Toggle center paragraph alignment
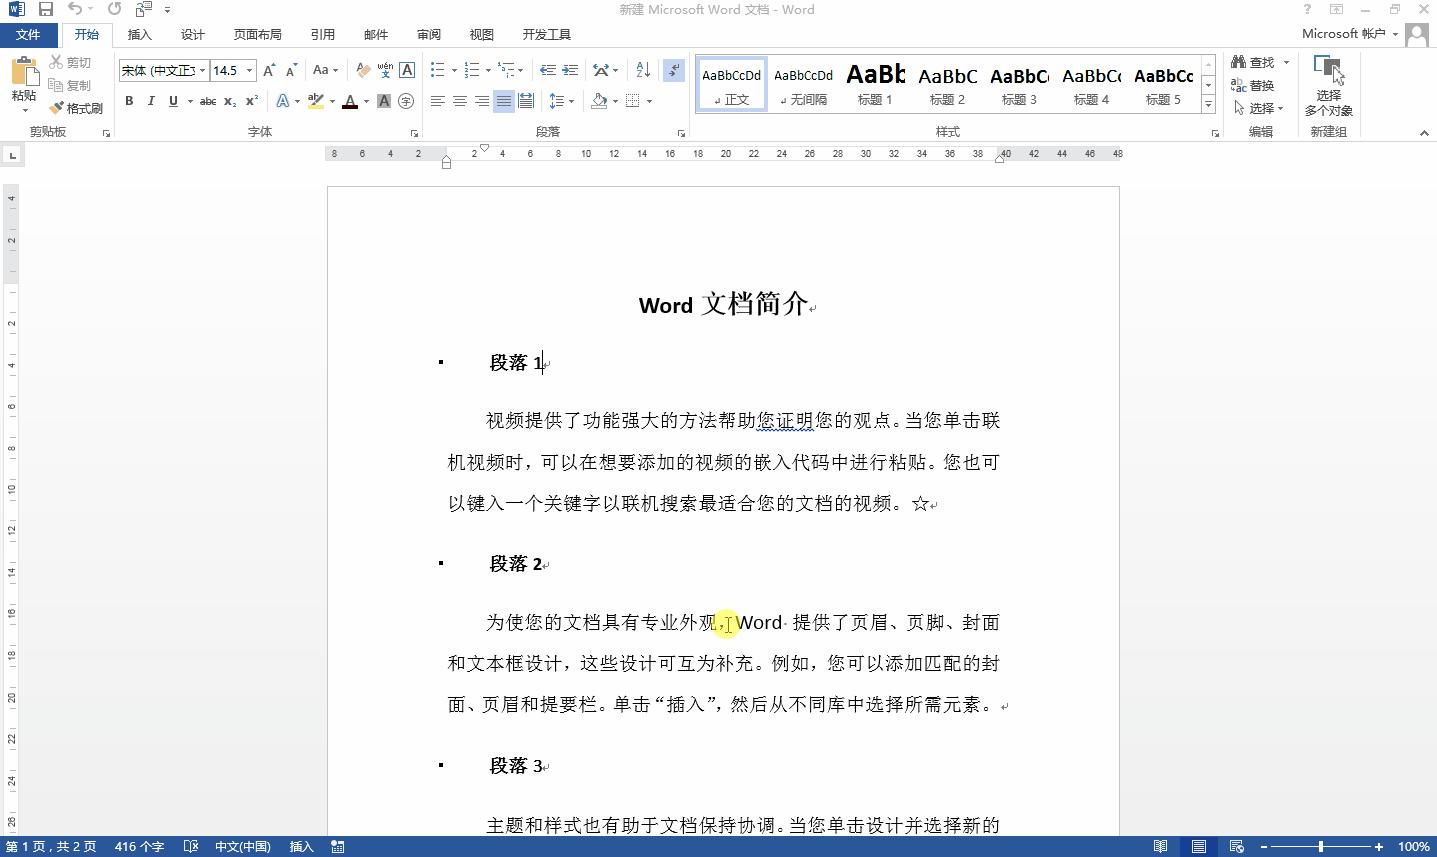 (x=460, y=100)
